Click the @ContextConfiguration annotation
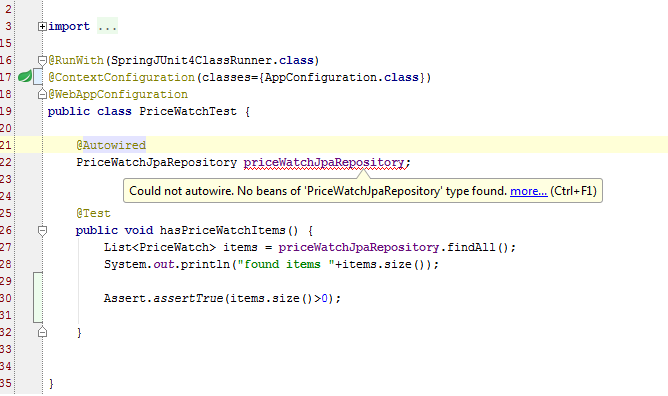 click(121, 77)
